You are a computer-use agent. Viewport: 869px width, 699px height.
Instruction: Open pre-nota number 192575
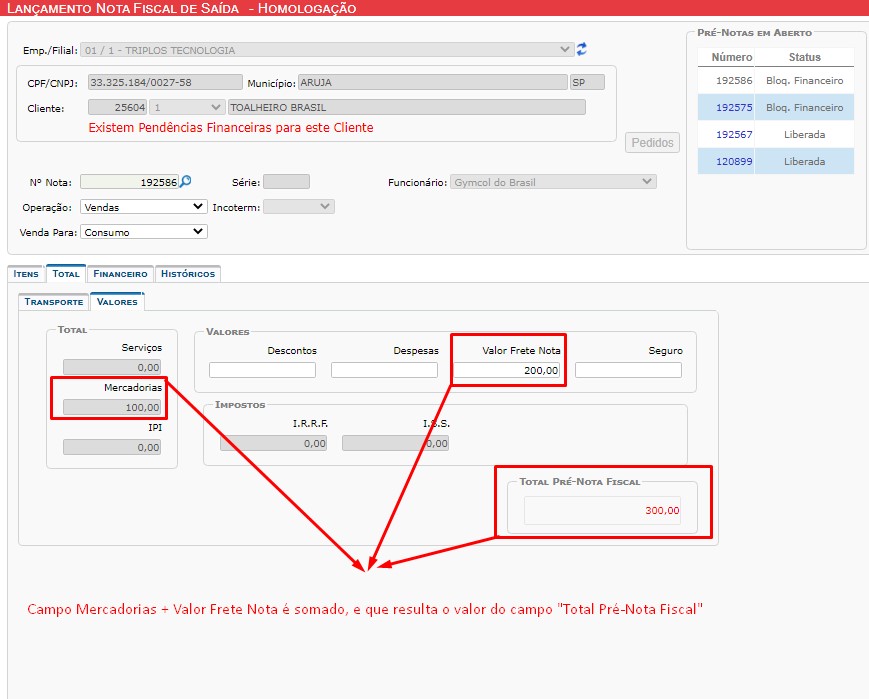(734, 108)
